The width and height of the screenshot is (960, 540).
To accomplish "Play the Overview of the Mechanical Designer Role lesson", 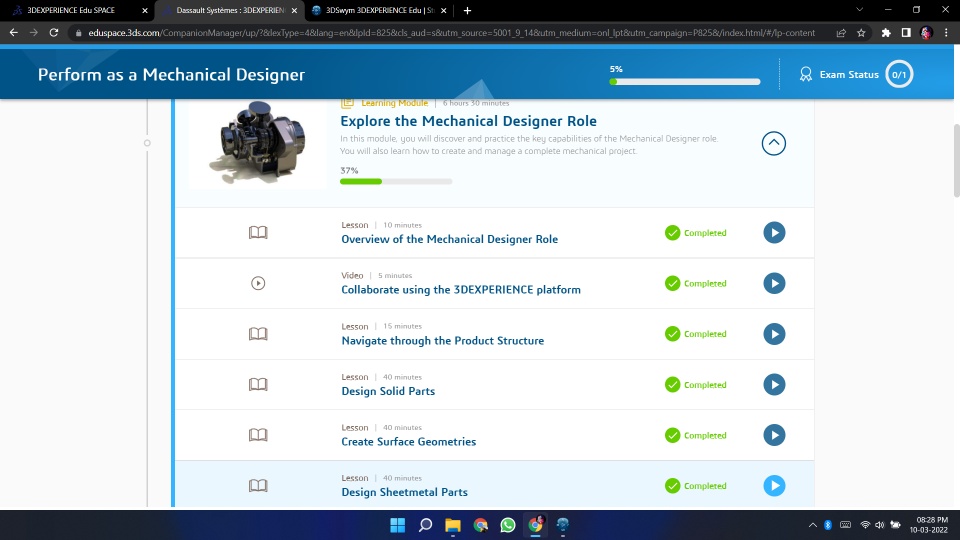I will coord(774,233).
